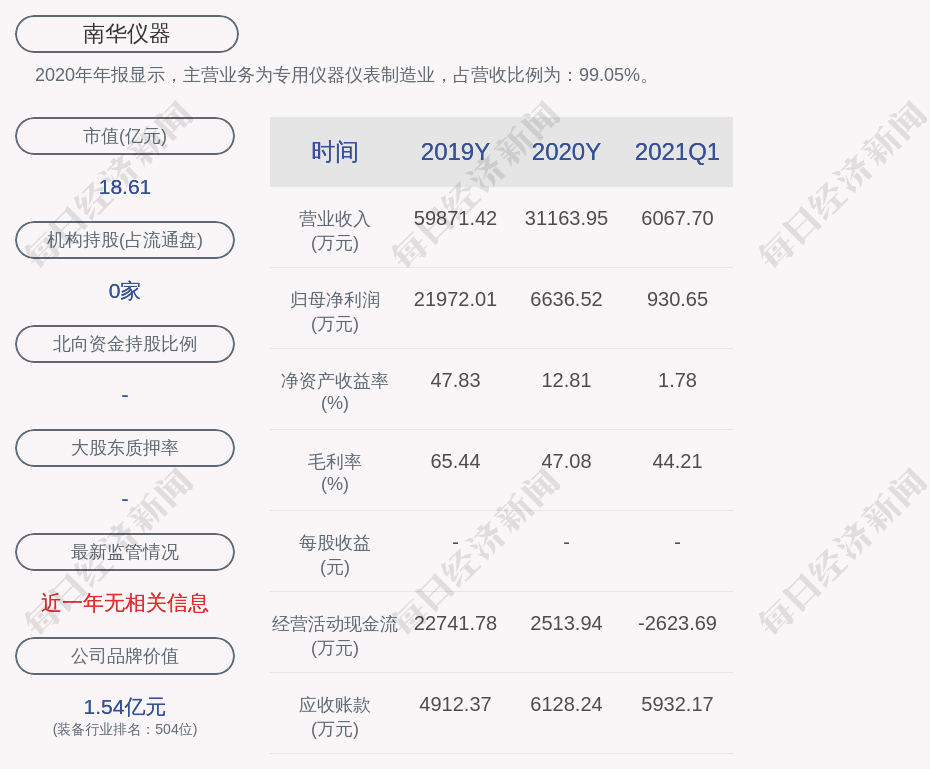
Task: Click ROE value 12.81
Action: 566,380
